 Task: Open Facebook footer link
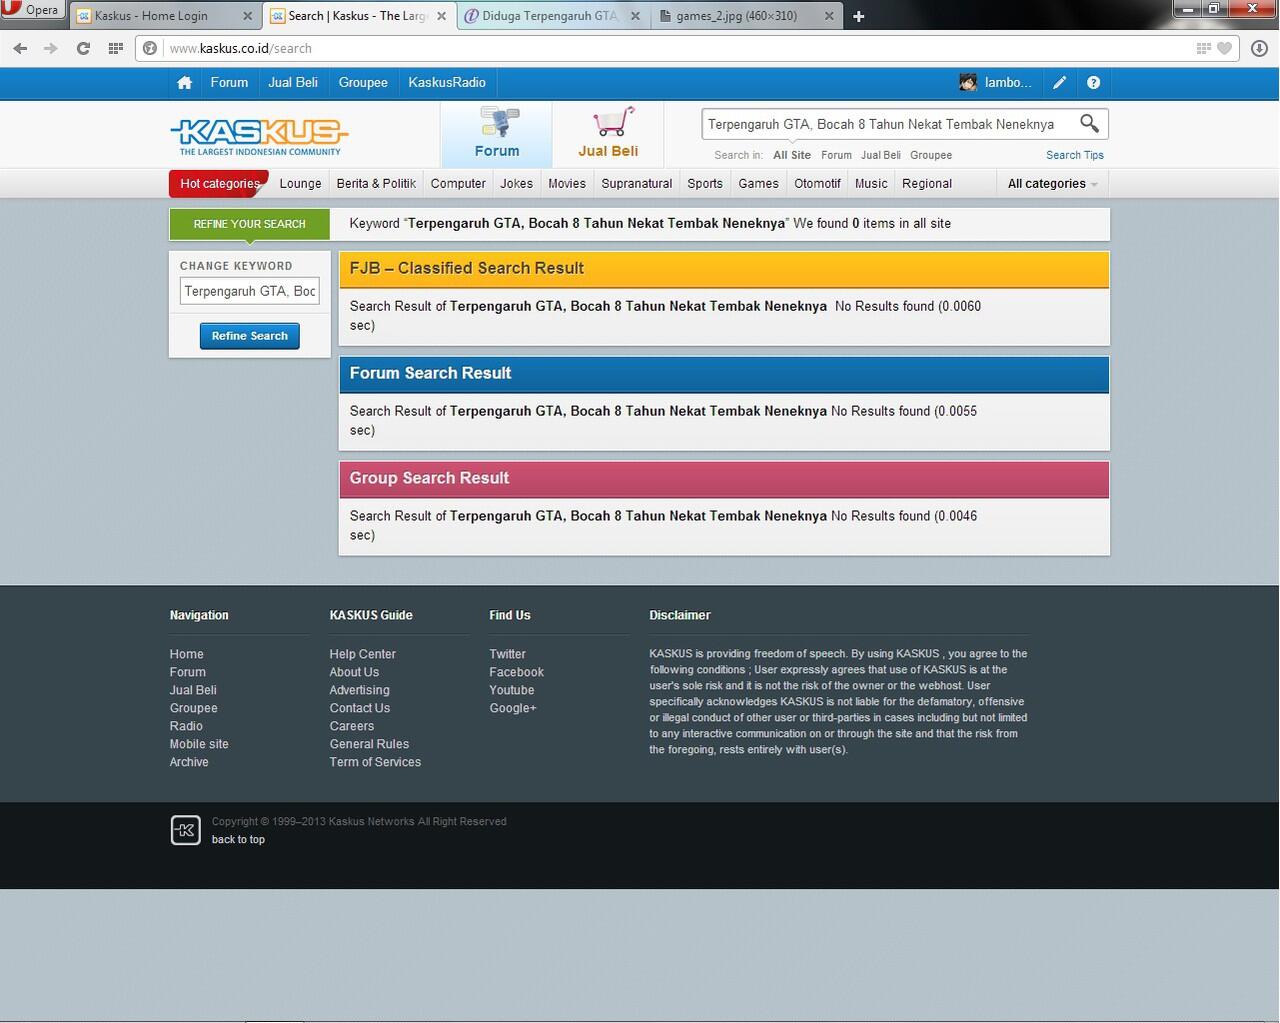pos(516,672)
